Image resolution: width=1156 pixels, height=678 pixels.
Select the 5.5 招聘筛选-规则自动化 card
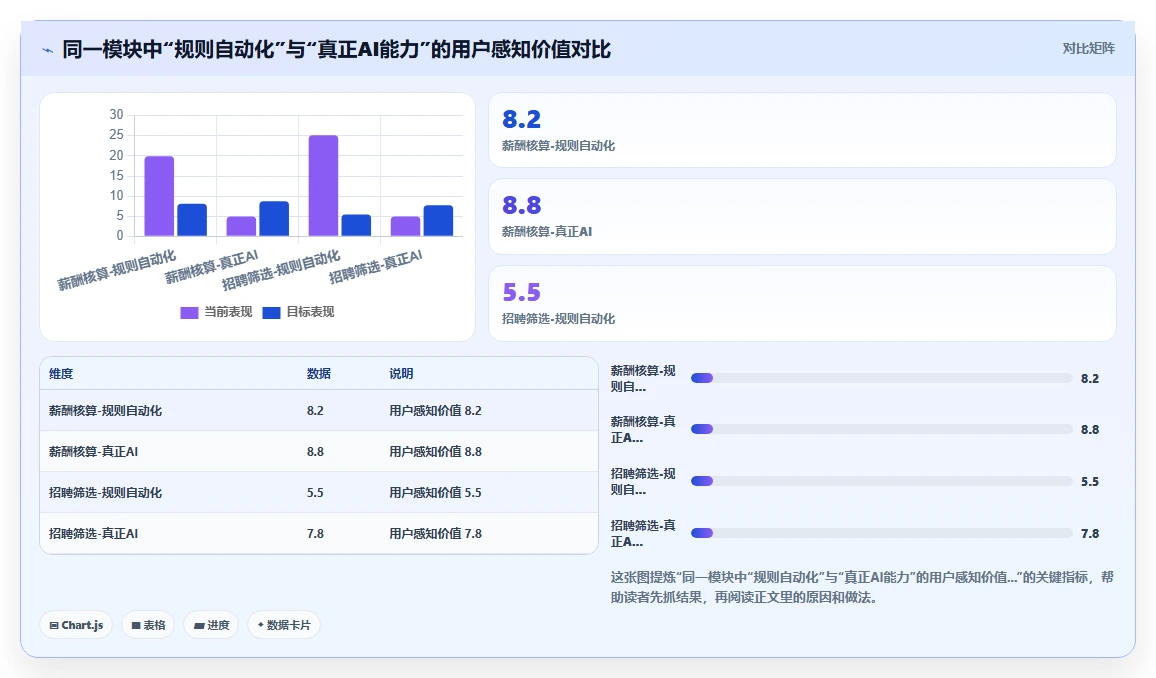pyautogui.click(x=802, y=304)
